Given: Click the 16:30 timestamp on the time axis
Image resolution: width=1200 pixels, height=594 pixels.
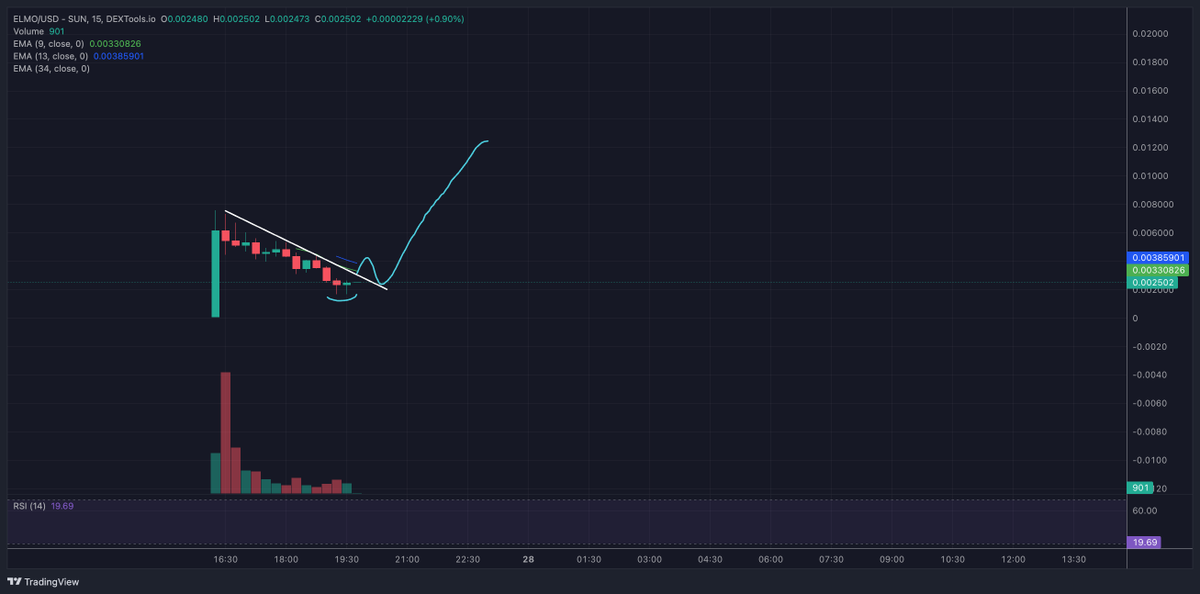Looking at the screenshot, I should 225,560.
